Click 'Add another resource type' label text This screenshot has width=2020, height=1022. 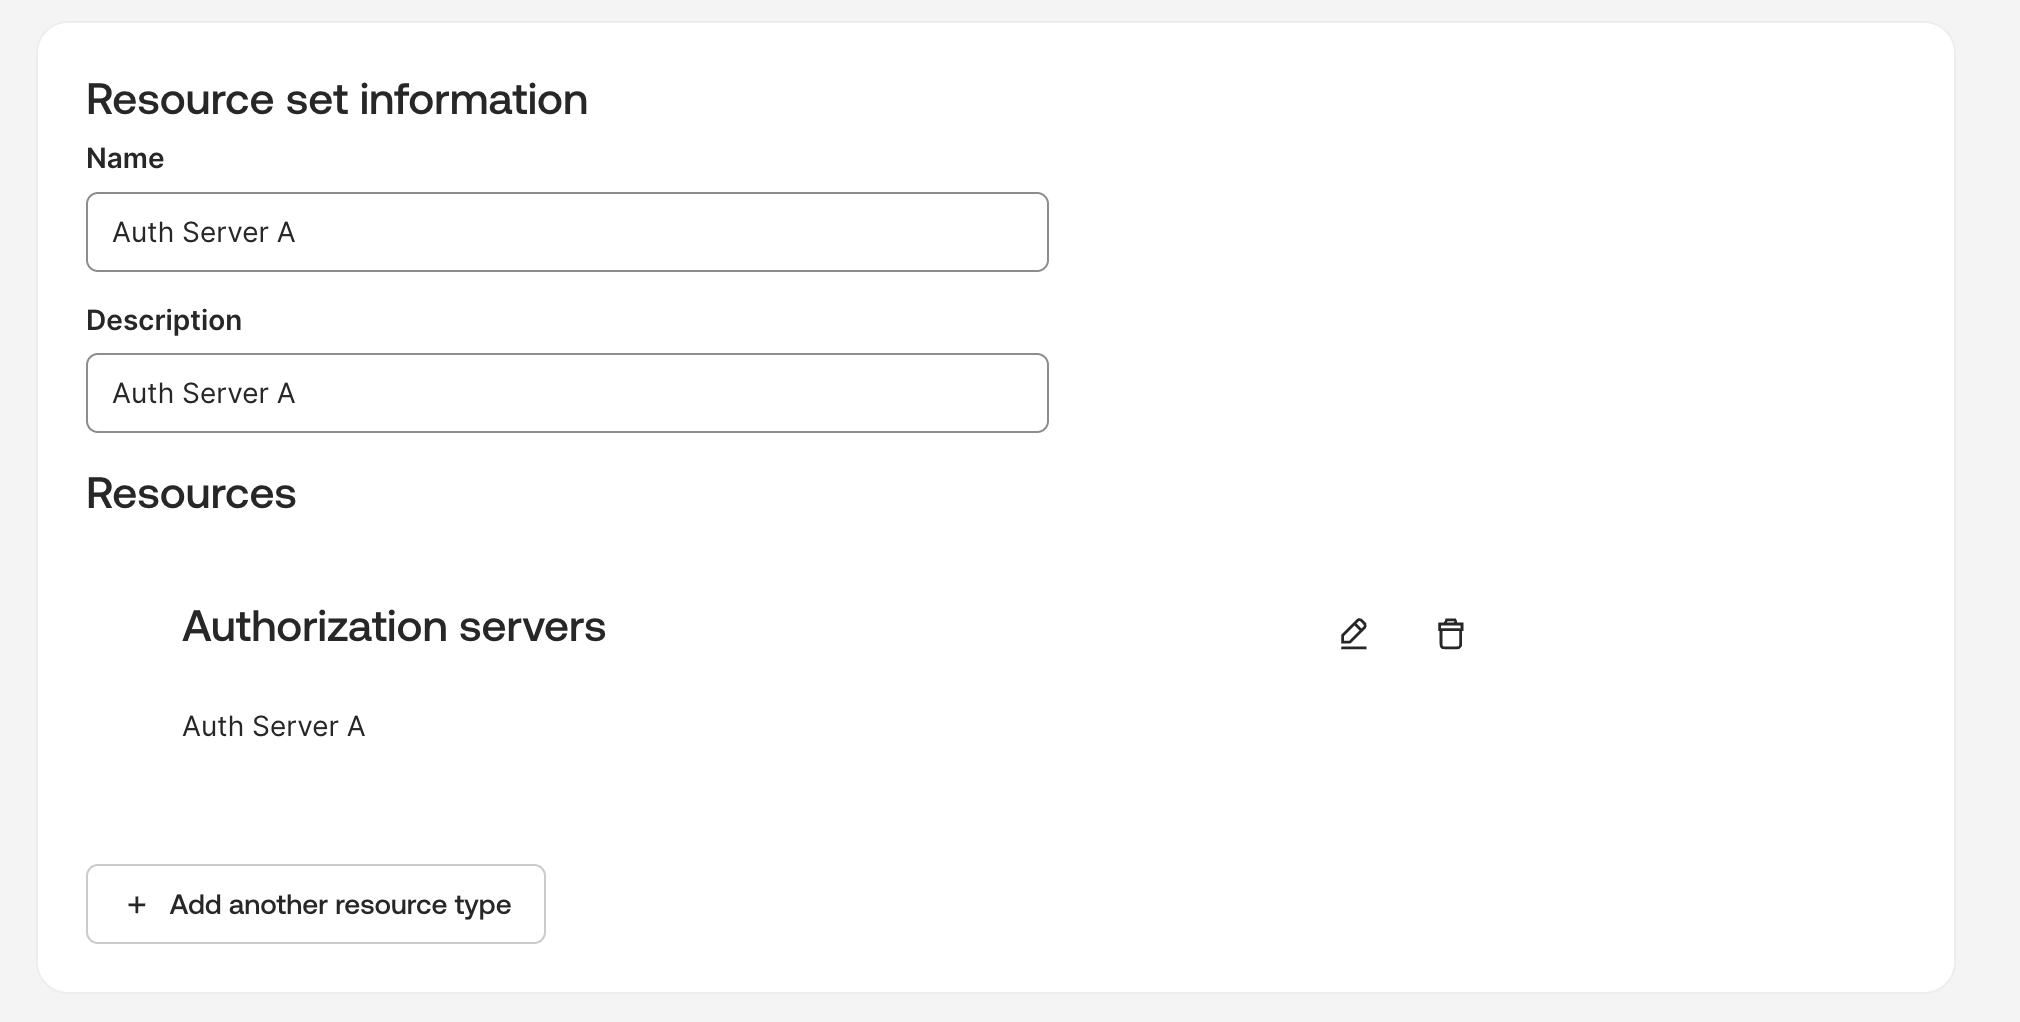340,905
